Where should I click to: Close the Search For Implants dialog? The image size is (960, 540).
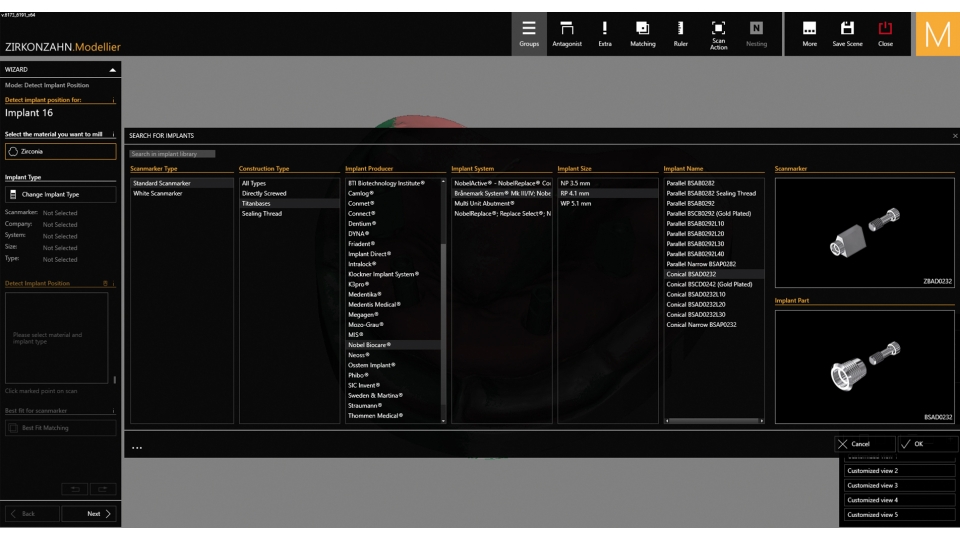click(x=954, y=136)
